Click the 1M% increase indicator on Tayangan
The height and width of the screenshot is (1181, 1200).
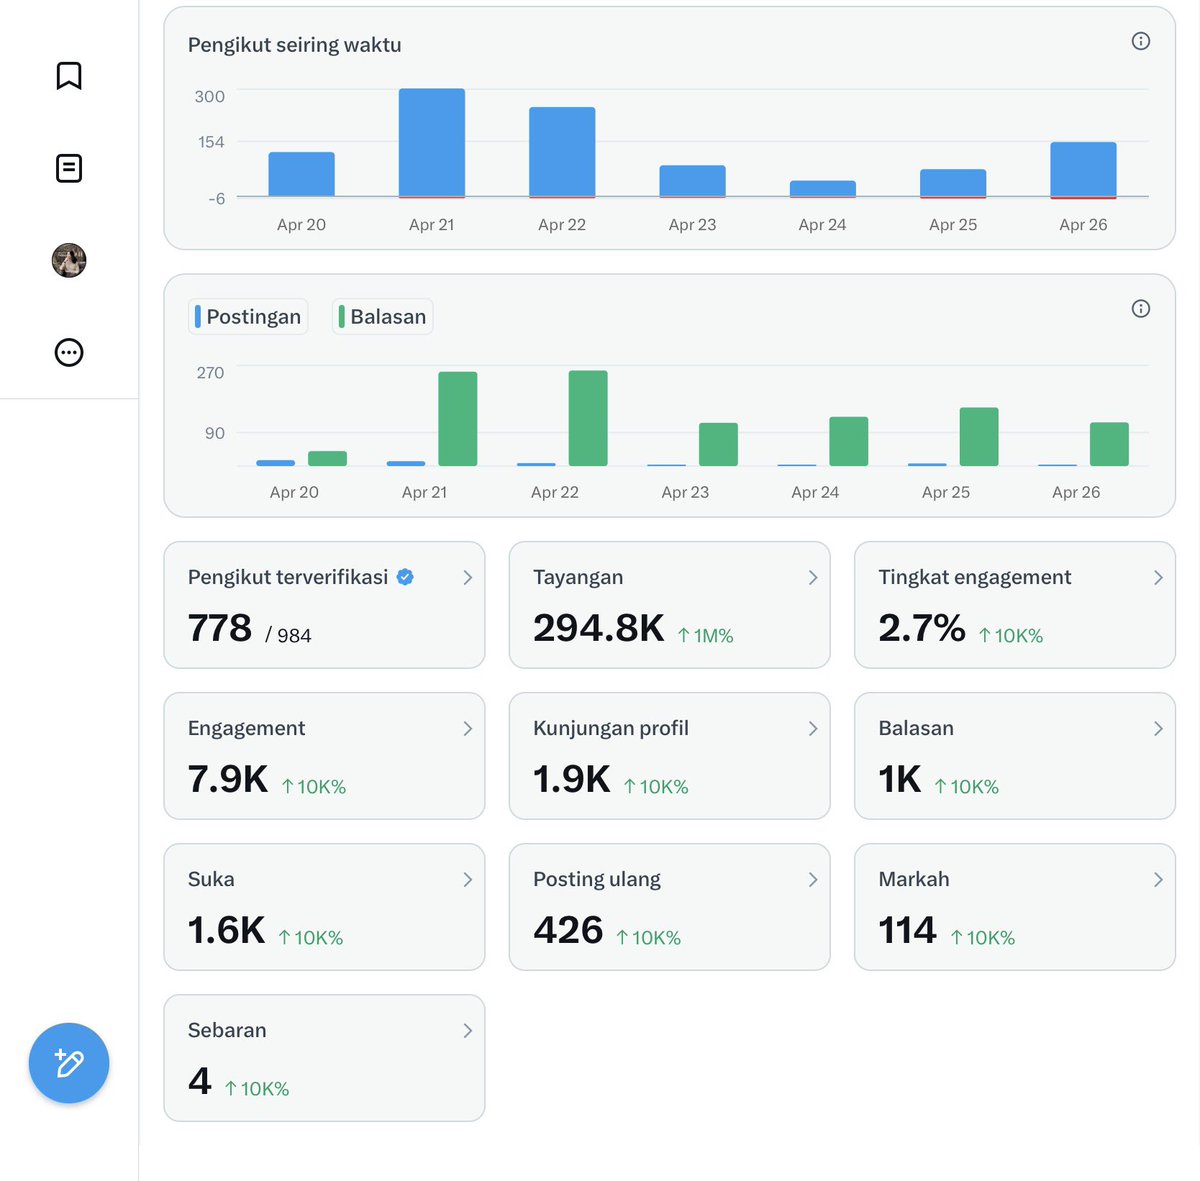tap(706, 636)
